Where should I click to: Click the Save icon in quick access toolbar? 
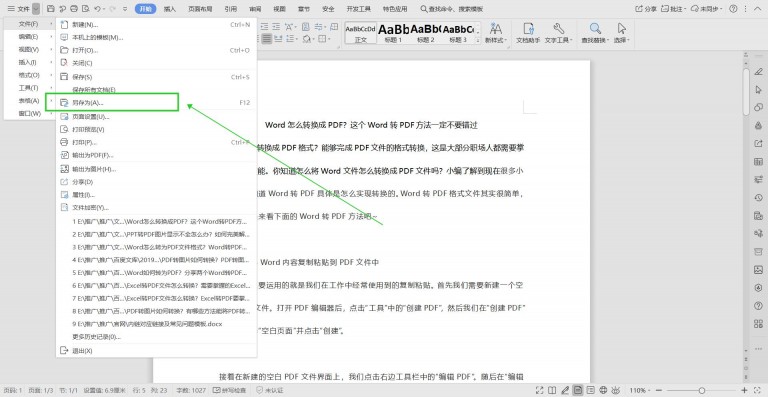[x=51, y=9]
